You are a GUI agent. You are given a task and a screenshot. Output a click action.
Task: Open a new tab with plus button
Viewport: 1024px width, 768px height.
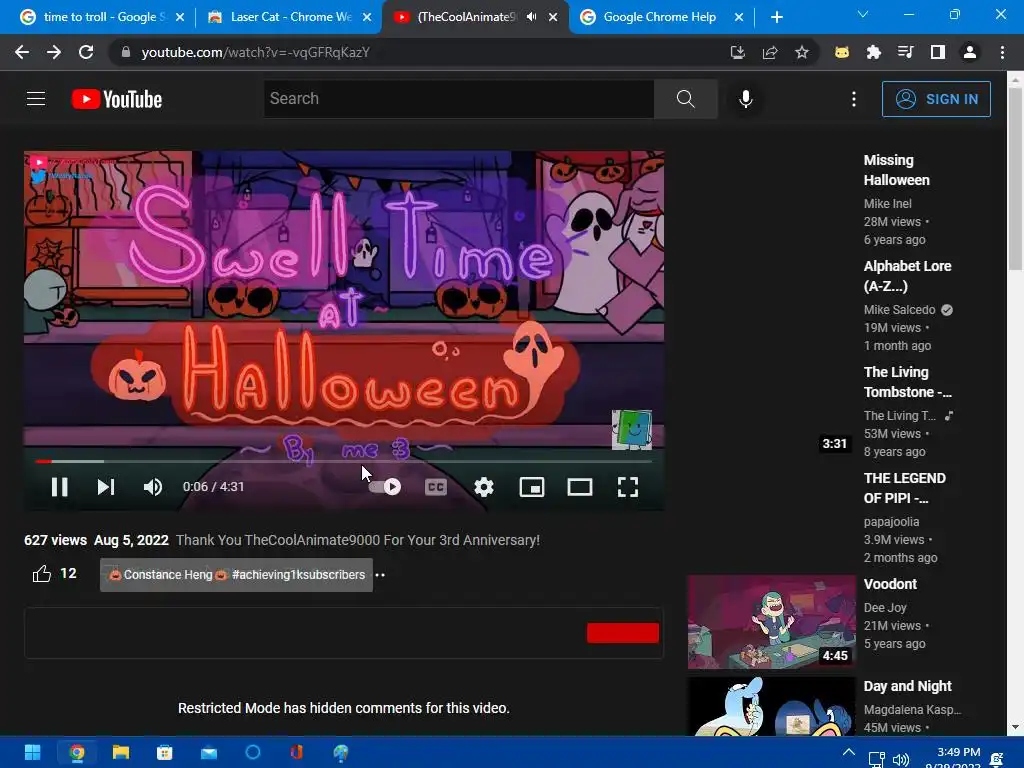point(776,17)
